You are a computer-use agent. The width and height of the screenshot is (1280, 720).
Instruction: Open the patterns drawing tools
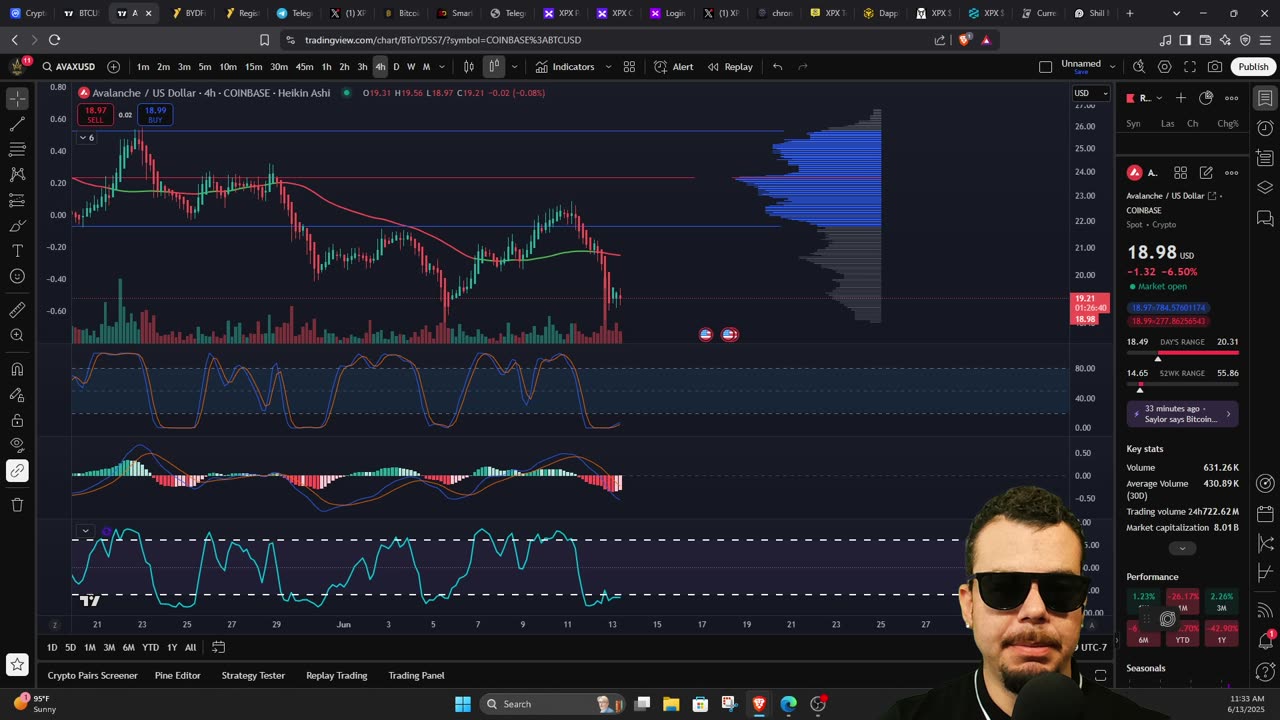pos(17,174)
